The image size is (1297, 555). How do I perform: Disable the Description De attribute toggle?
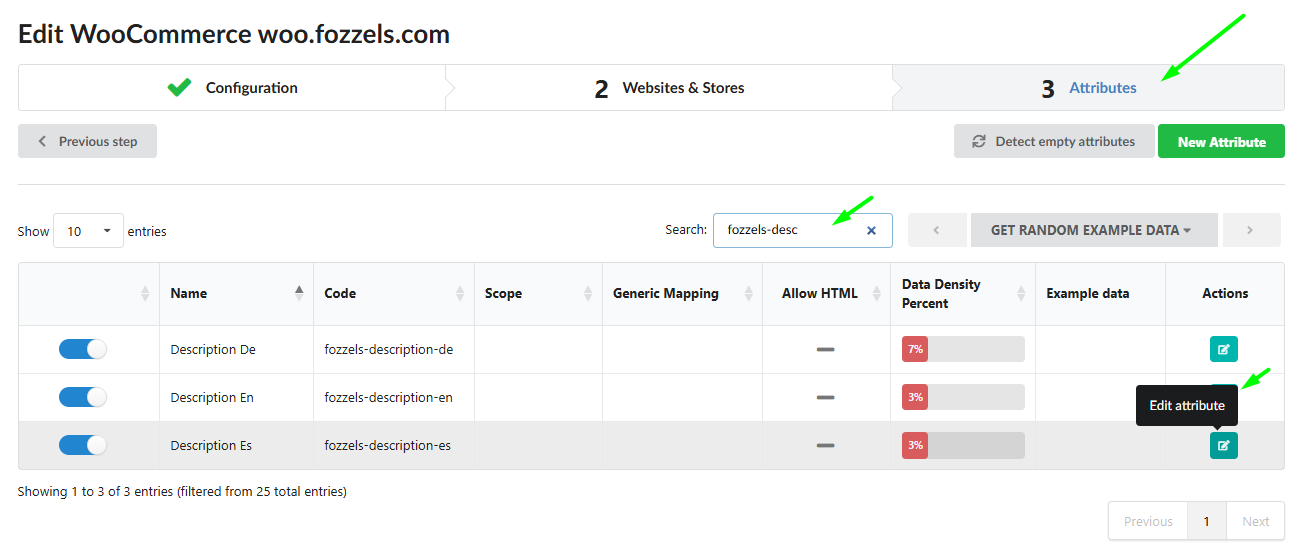(82, 349)
